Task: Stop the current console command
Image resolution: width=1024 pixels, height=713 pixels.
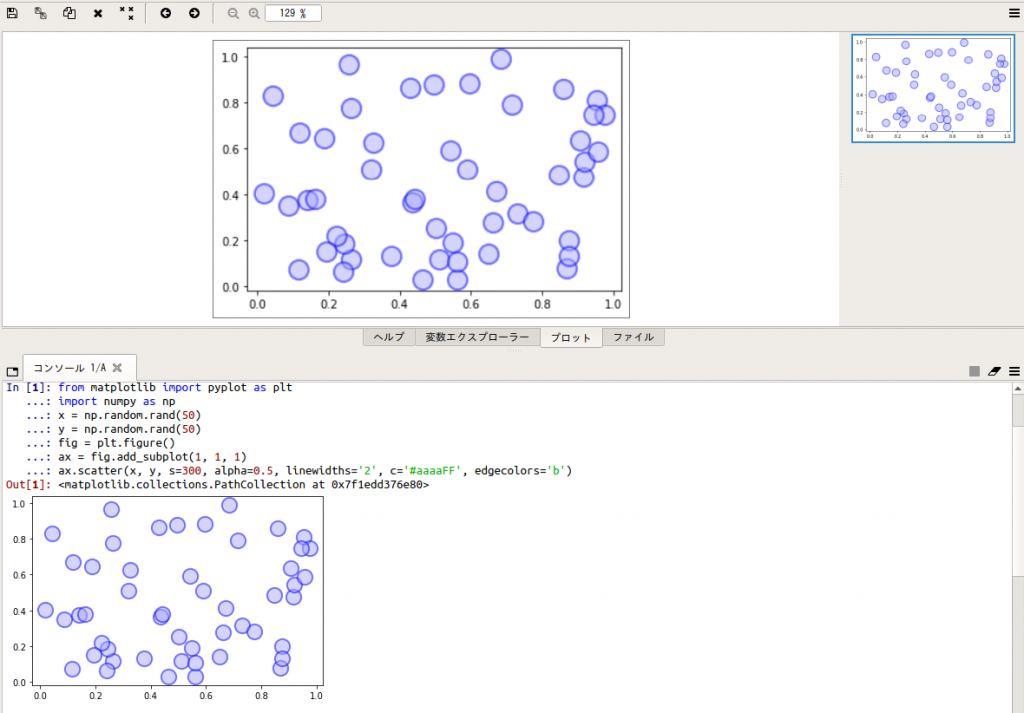Action: tap(974, 371)
